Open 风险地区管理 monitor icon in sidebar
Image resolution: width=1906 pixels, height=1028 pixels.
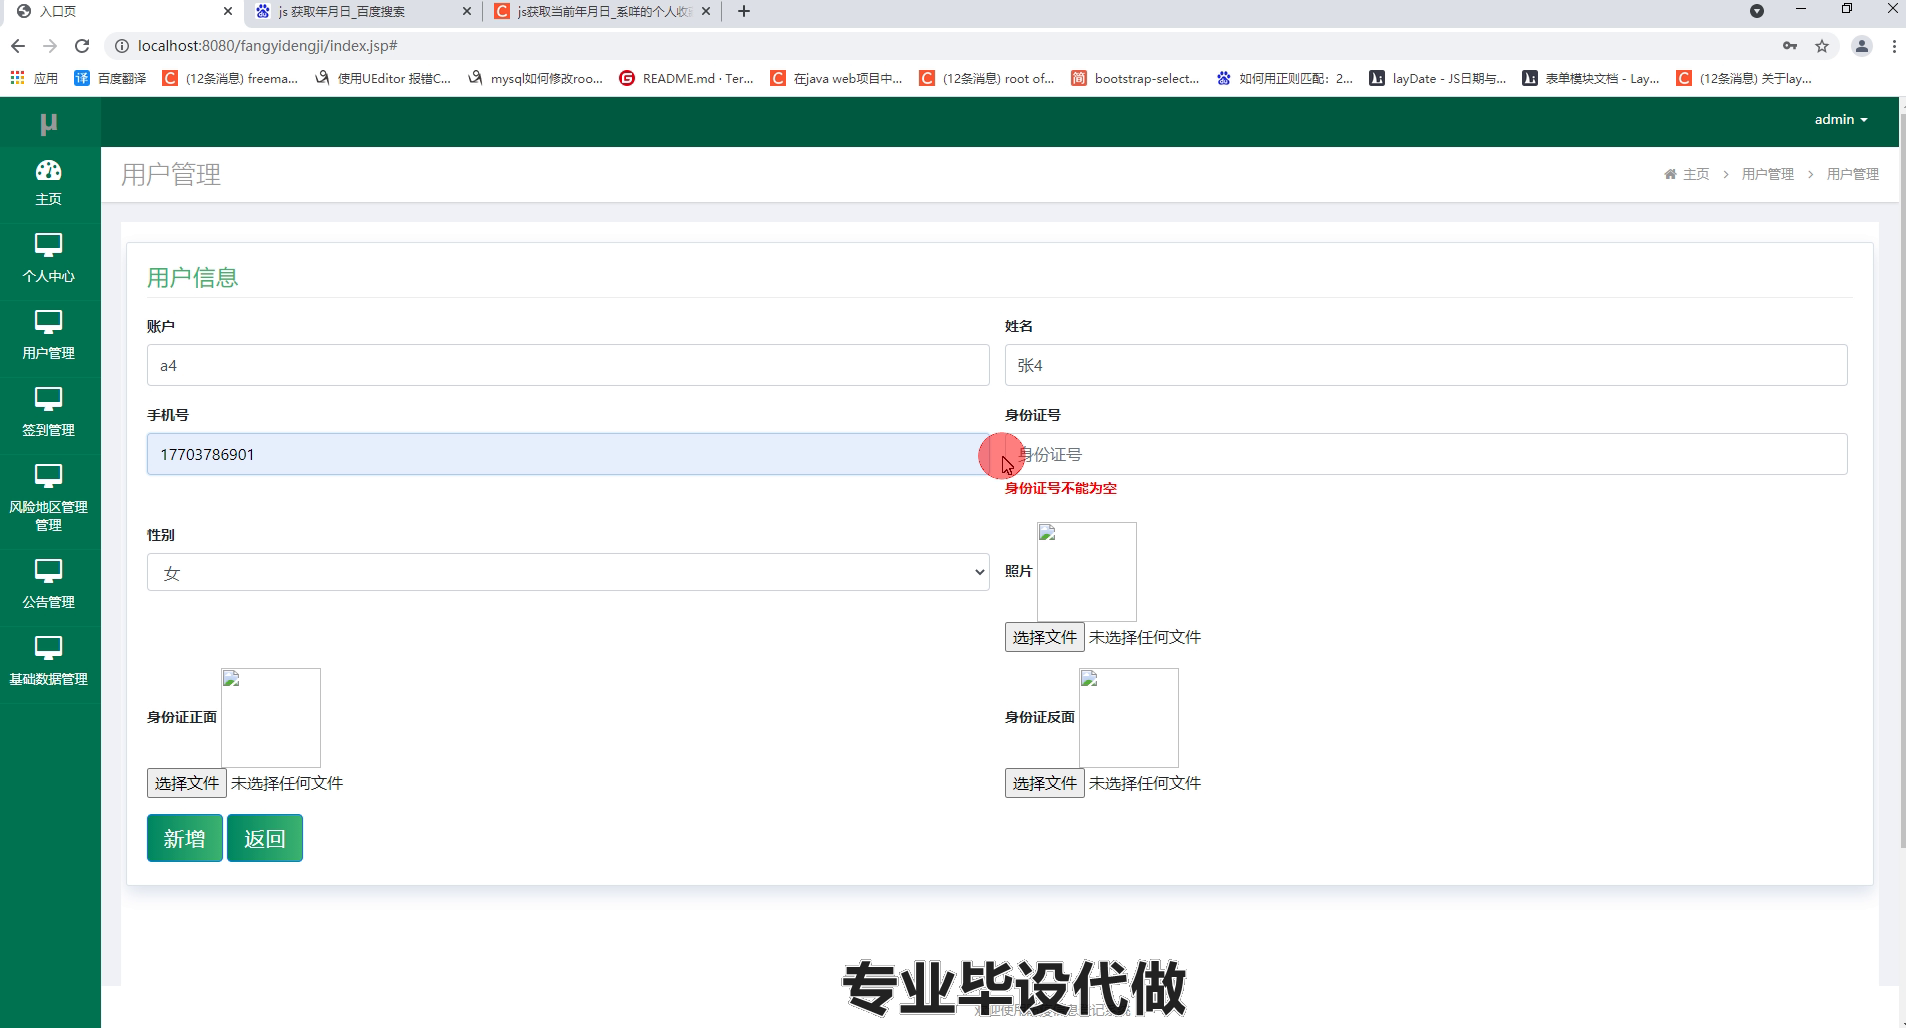(48, 476)
